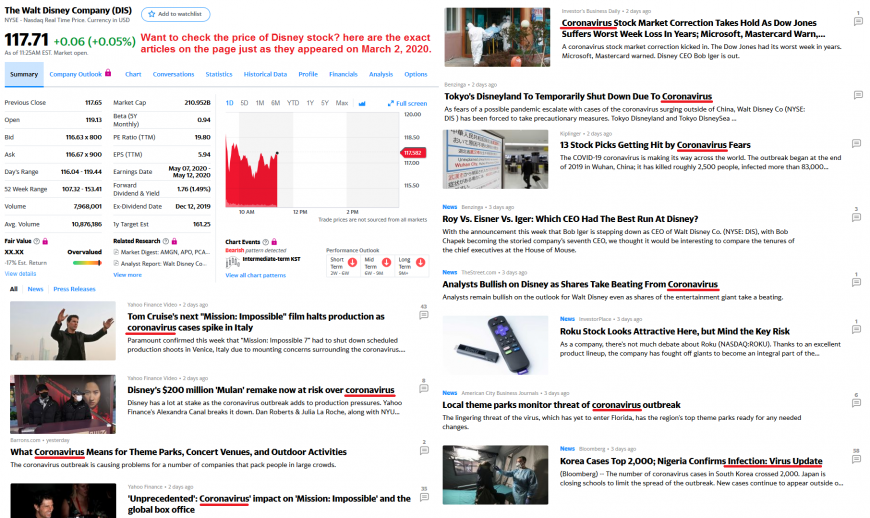Click View more under Related Research
This screenshot has width=870, height=518.
click(128, 275)
